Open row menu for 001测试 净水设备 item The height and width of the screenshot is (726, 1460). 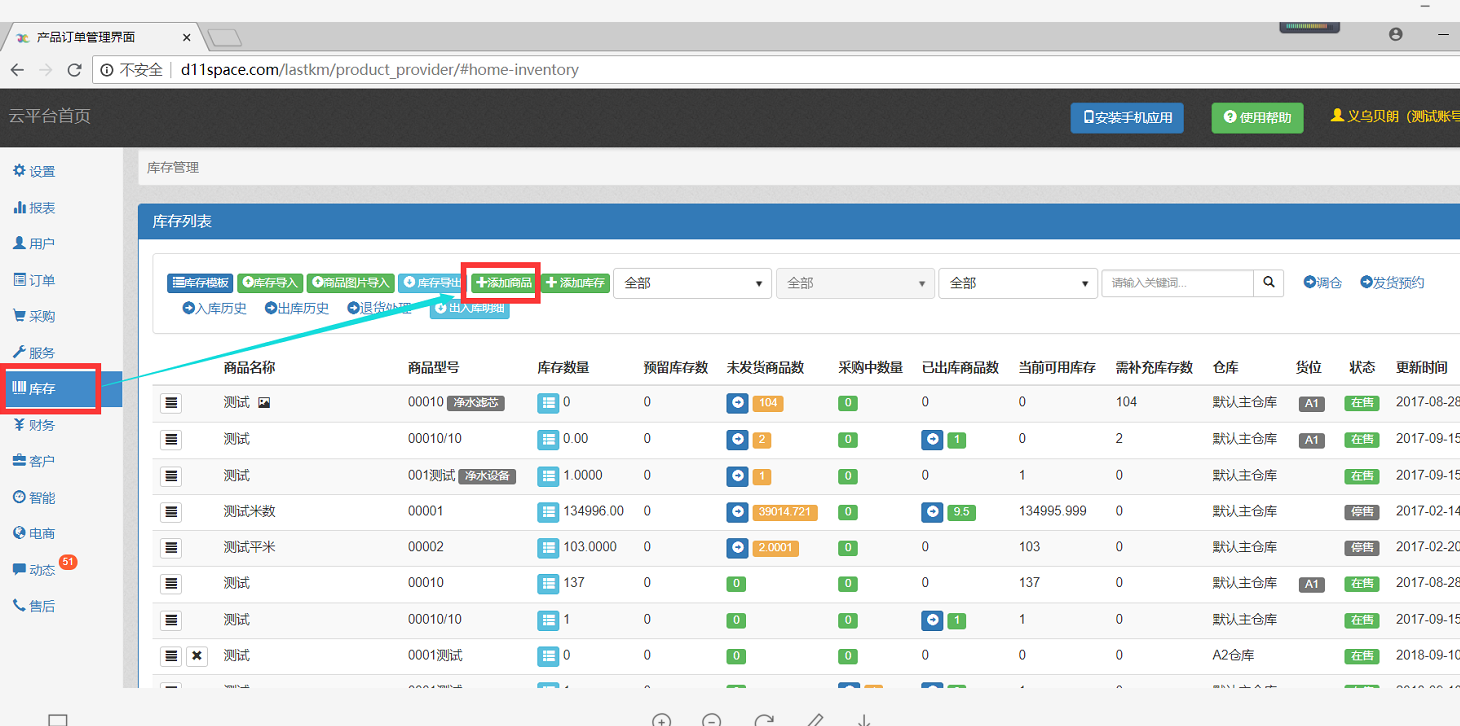point(172,475)
